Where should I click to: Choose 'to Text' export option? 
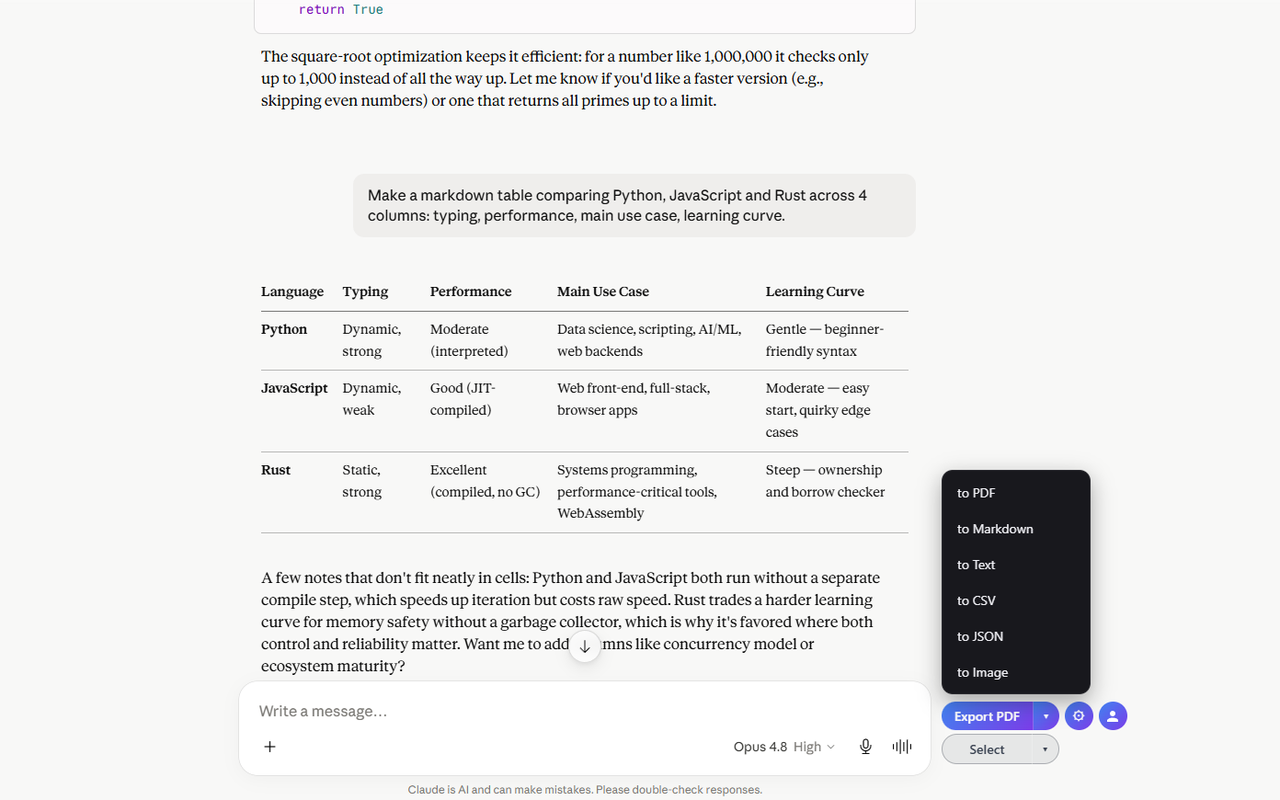click(x=1016, y=565)
